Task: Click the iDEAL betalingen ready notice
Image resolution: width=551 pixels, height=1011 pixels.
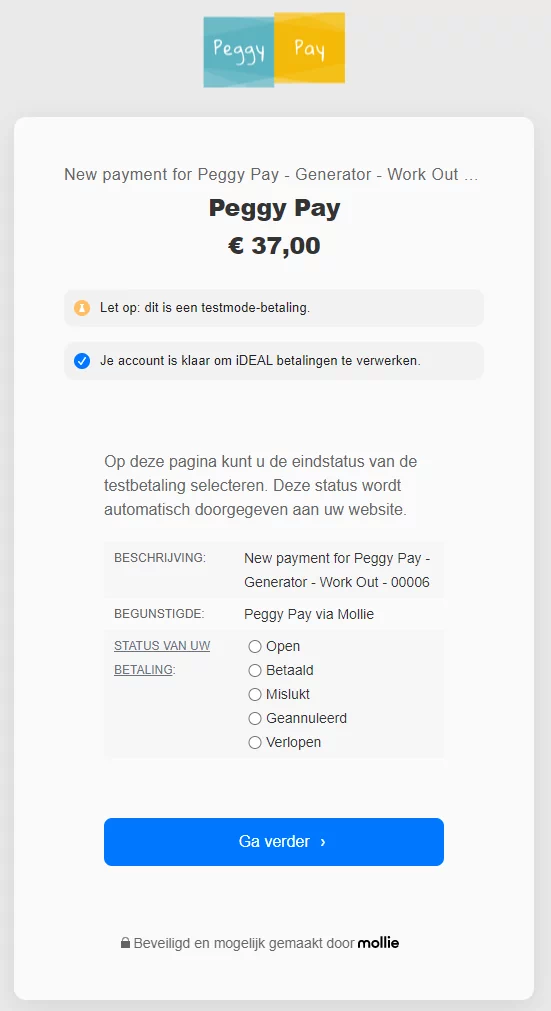Action: [x=274, y=361]
